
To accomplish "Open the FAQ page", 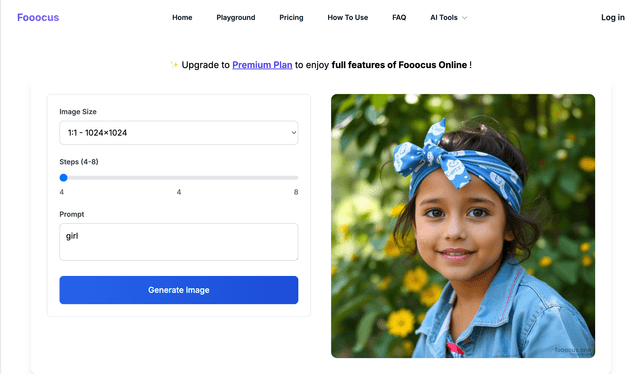I will [399, 18].
